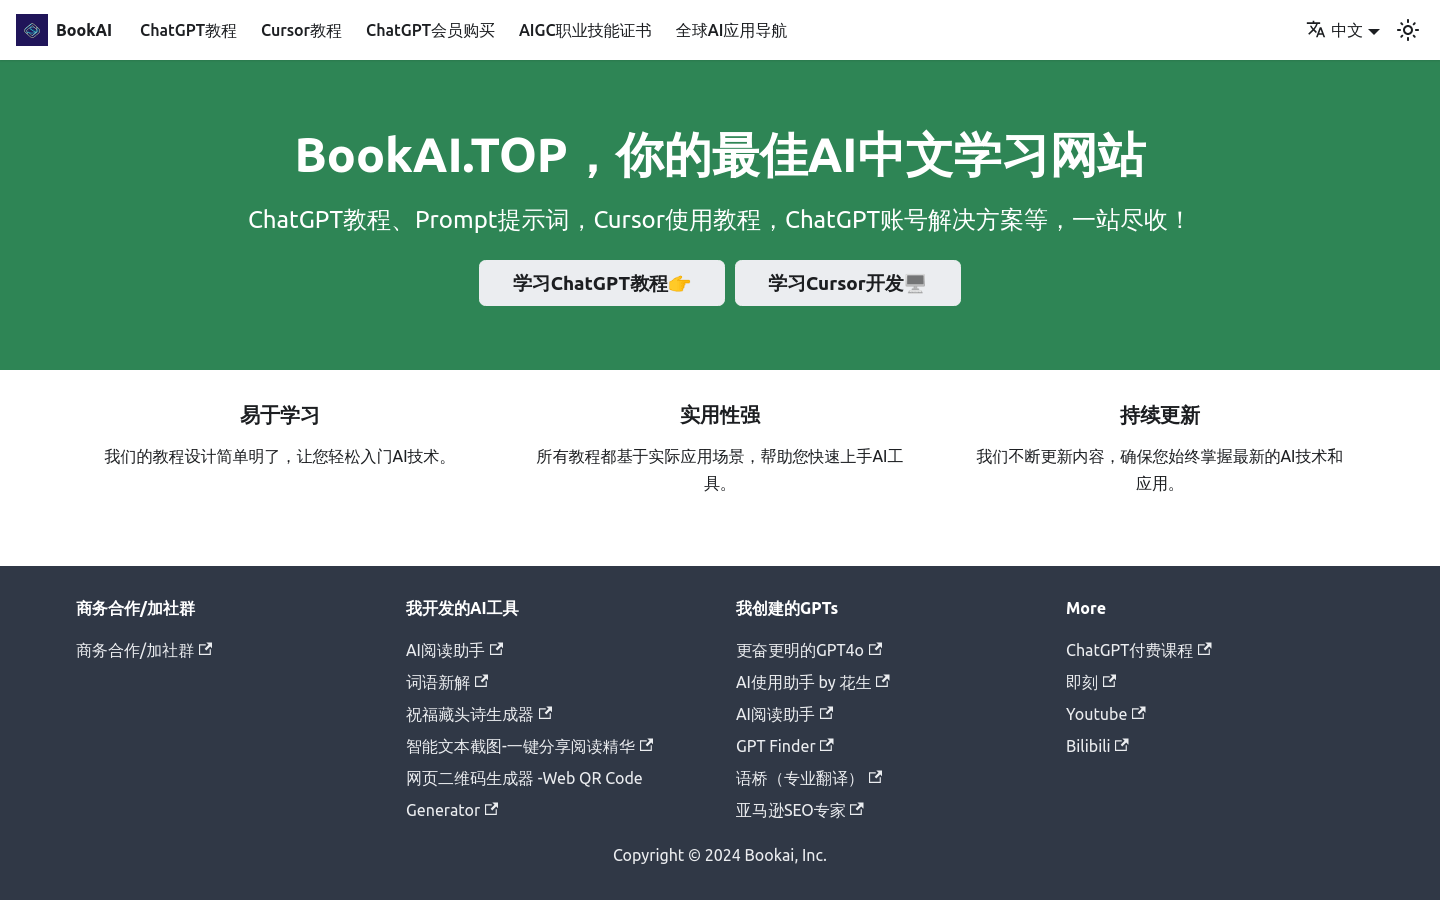Click the 学习Cursor开发 button
The height and width of the screenshot is (900, 1440).
[x=848, y=283]
